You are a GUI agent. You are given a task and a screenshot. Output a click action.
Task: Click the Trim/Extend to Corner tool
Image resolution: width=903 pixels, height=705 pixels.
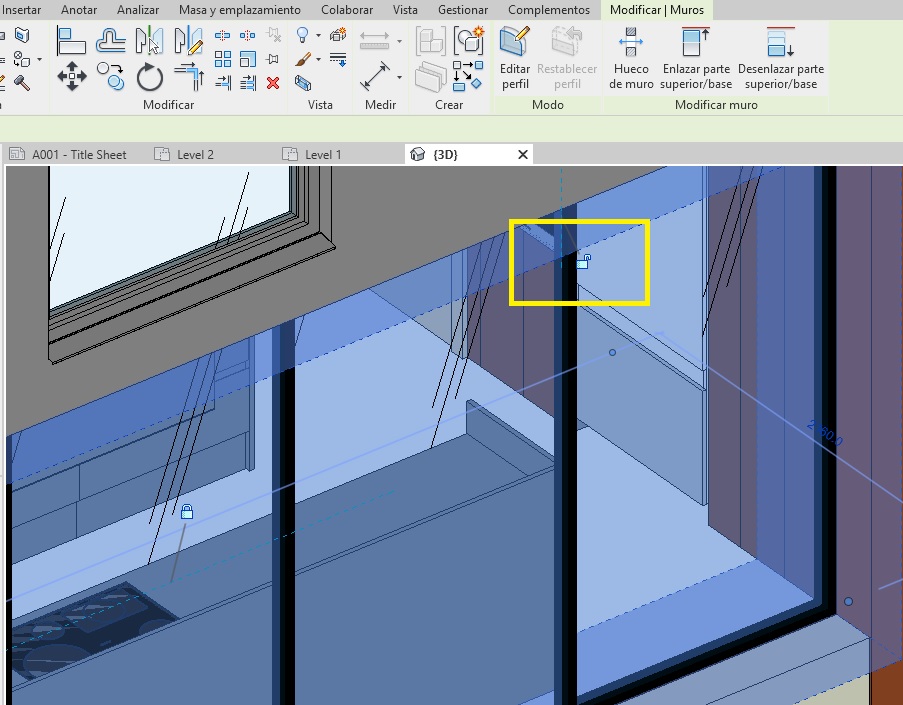click(188, 76)
